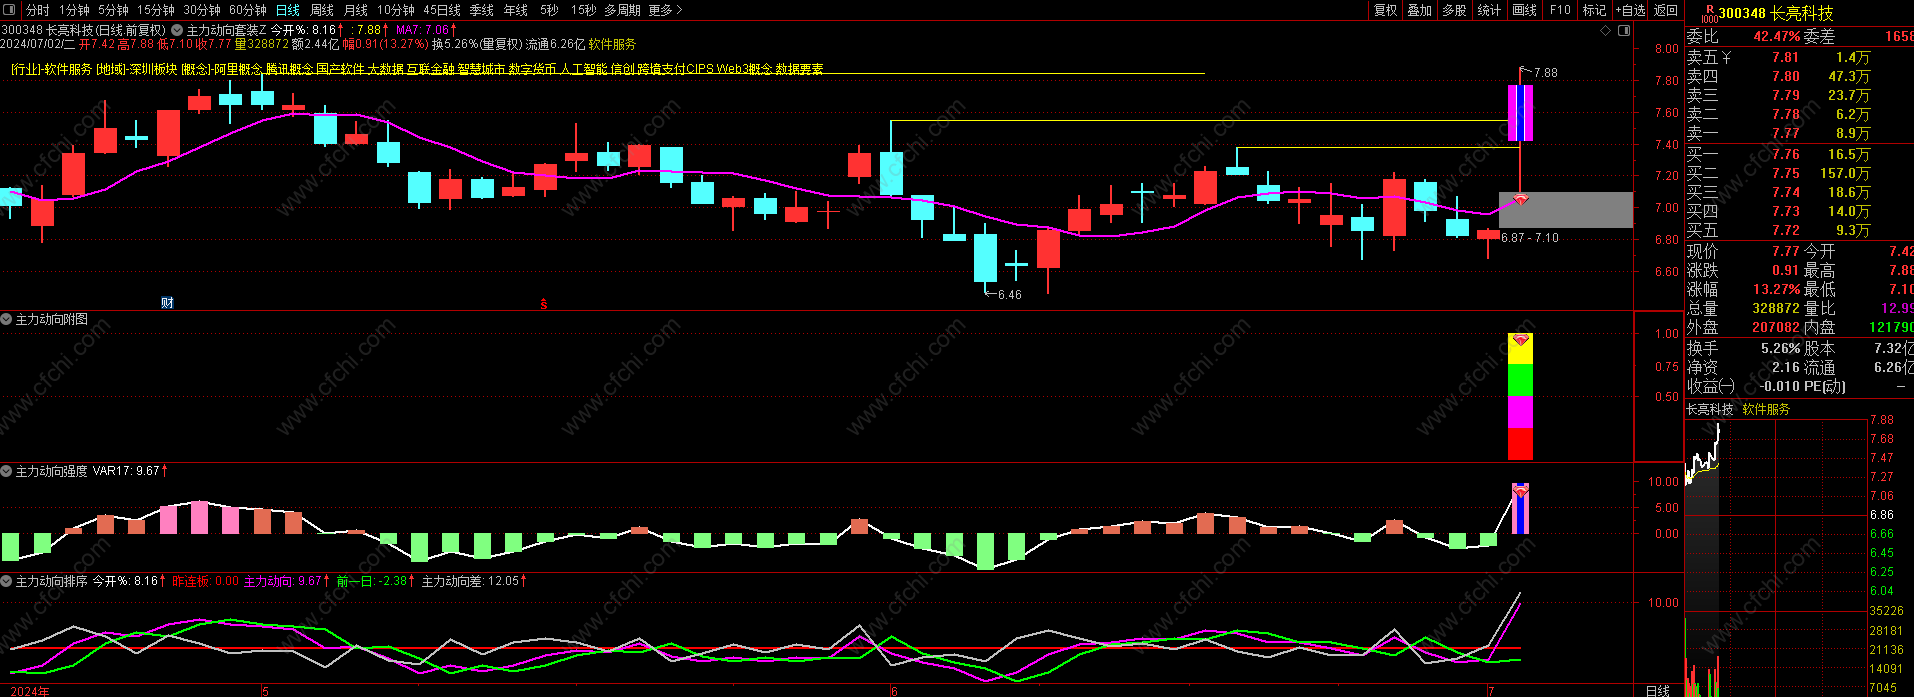1914x697 pixels.
Task: Open the 互联金融 concept link
Action: pos(431,69)
